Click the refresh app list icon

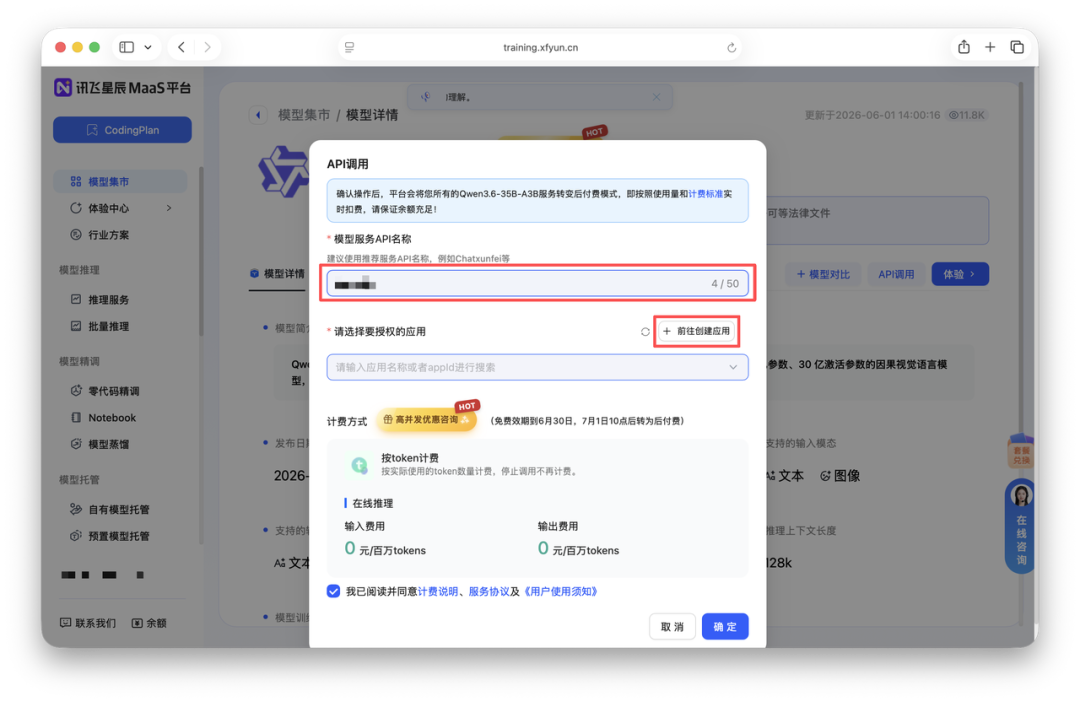pyautogui.click(x=645, y=331)
